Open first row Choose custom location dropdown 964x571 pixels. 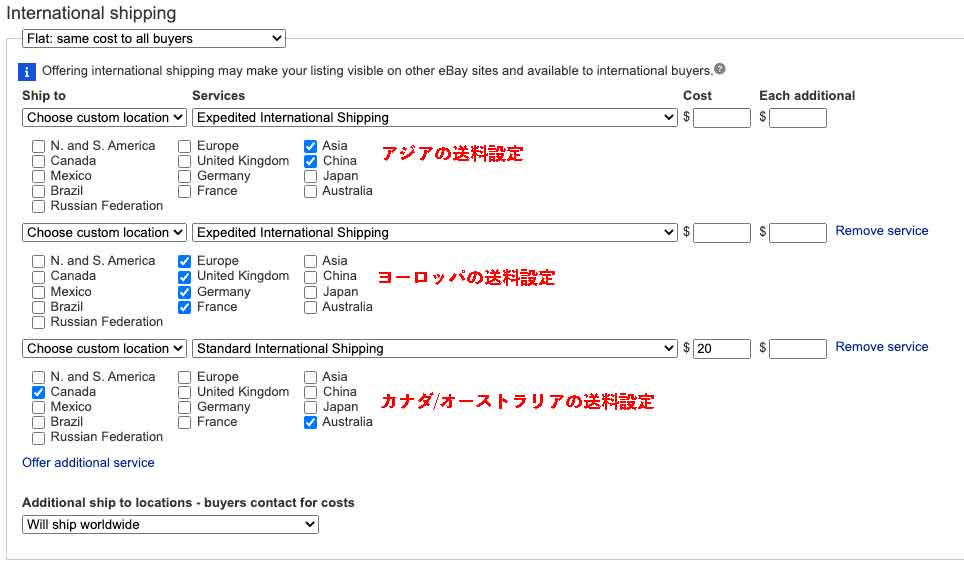104,117
